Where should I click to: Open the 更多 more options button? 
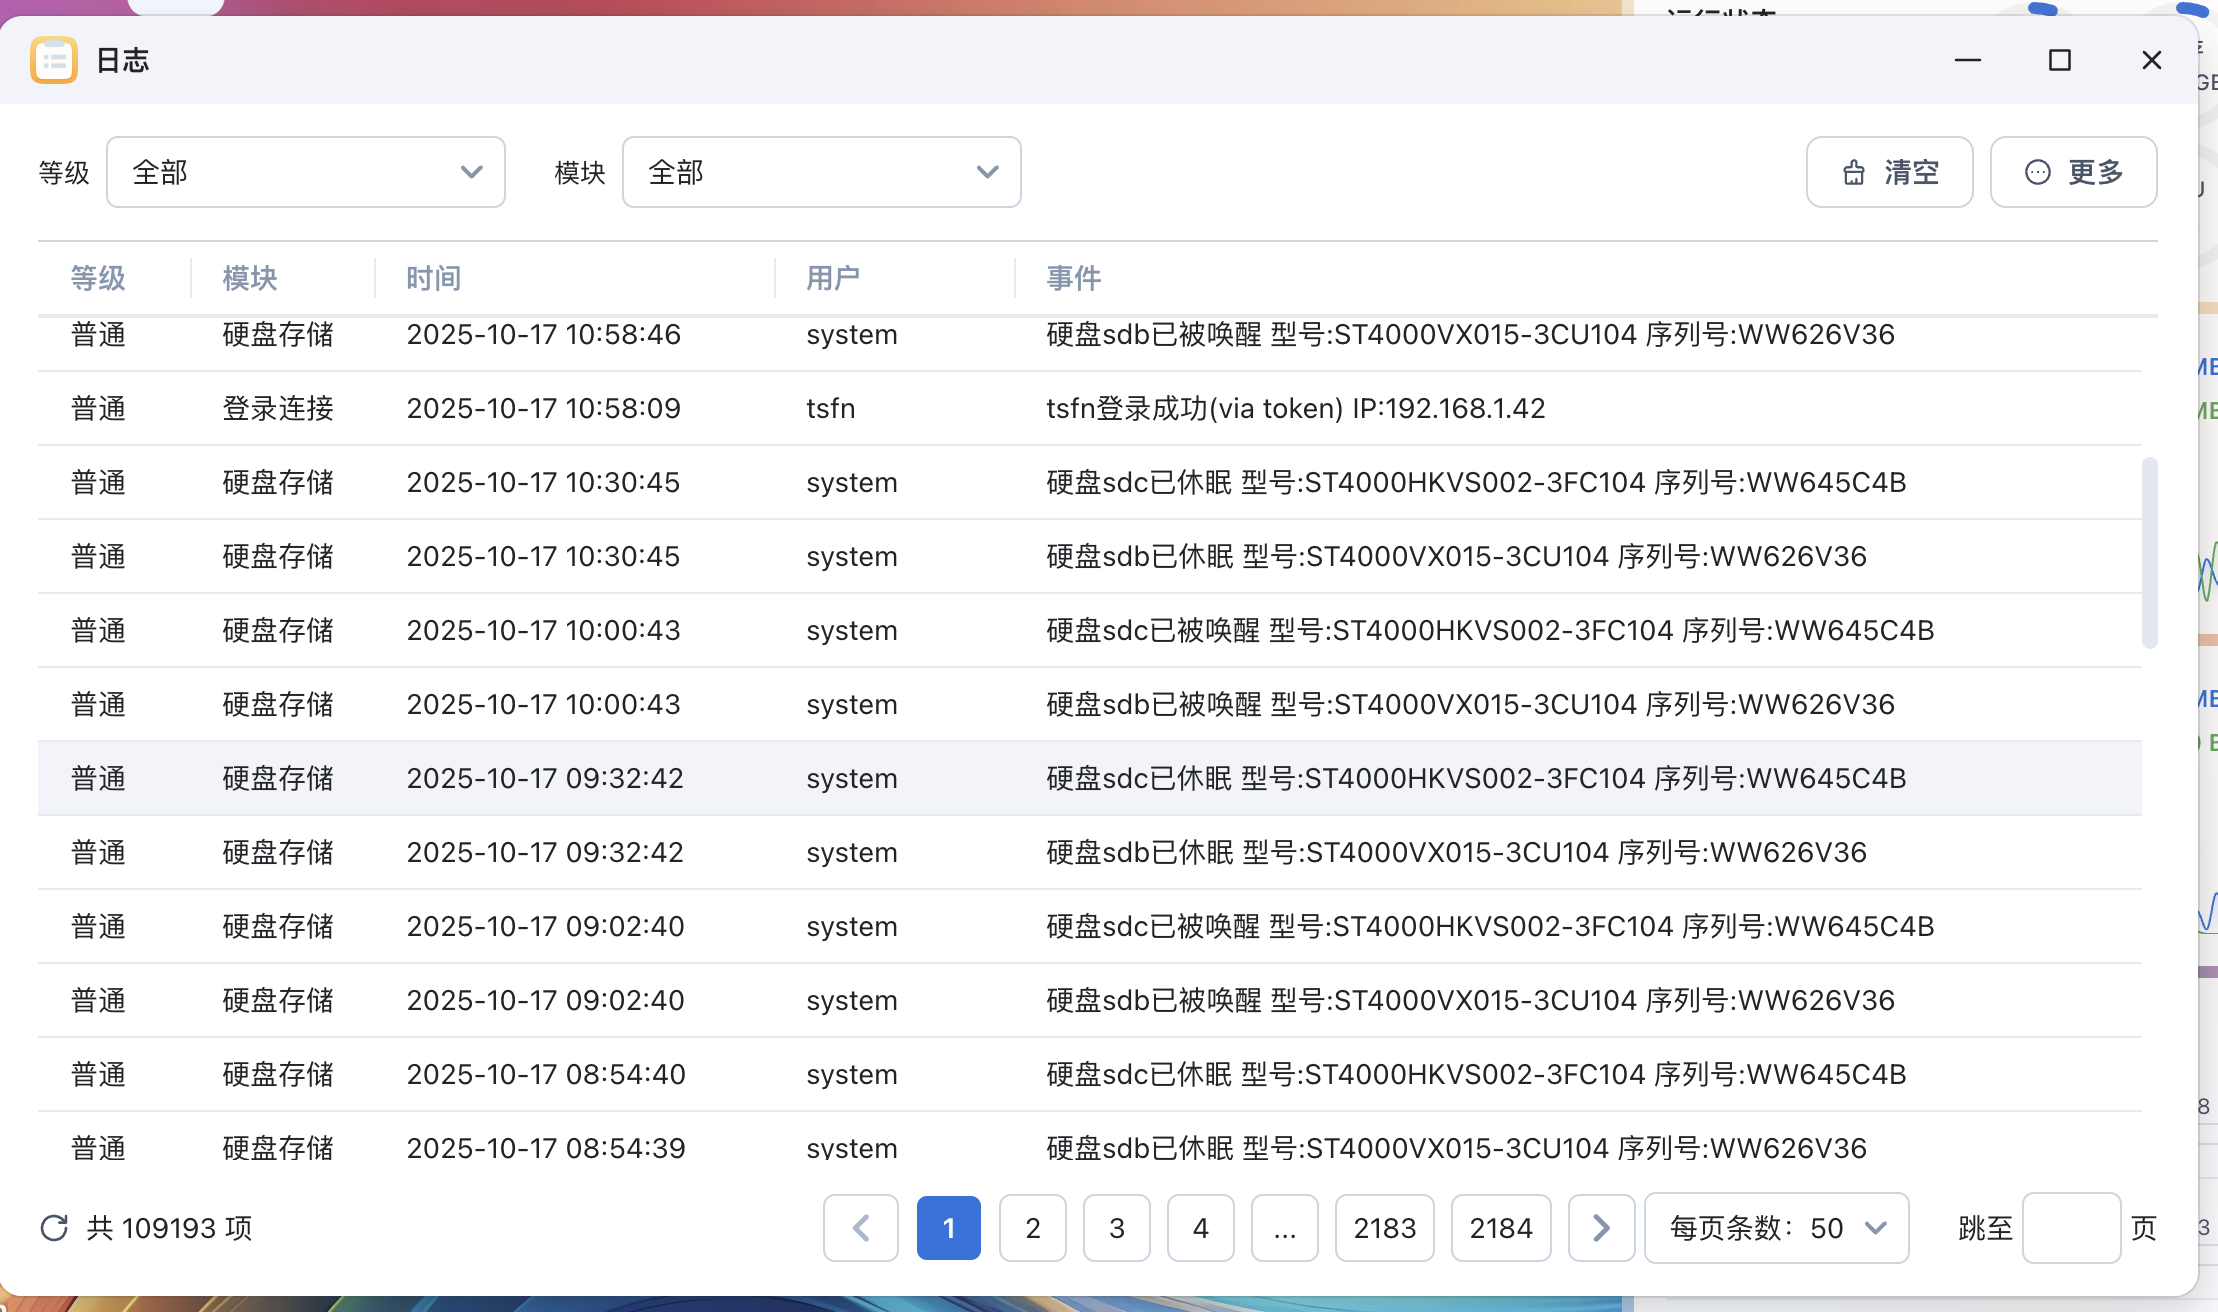point(2073,172)
